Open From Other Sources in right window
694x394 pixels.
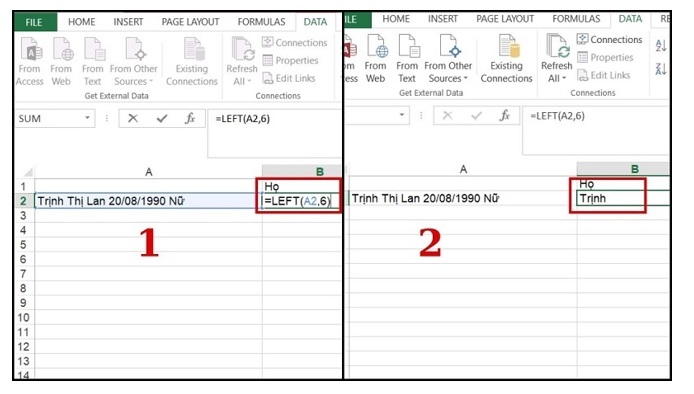coord(448,58)
